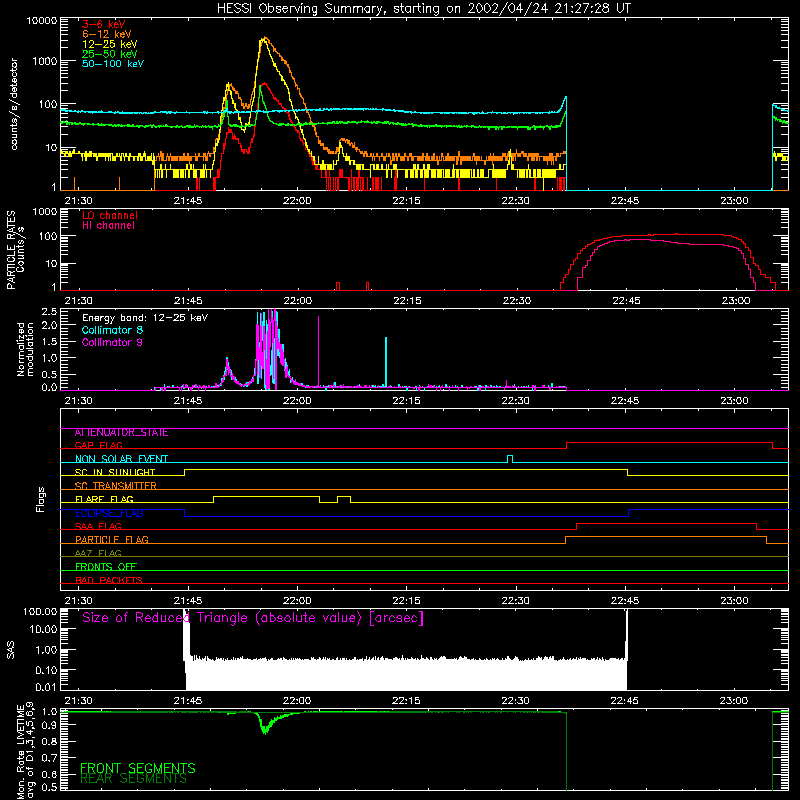Click the SAA_FLAG label

tap(98, 526)
